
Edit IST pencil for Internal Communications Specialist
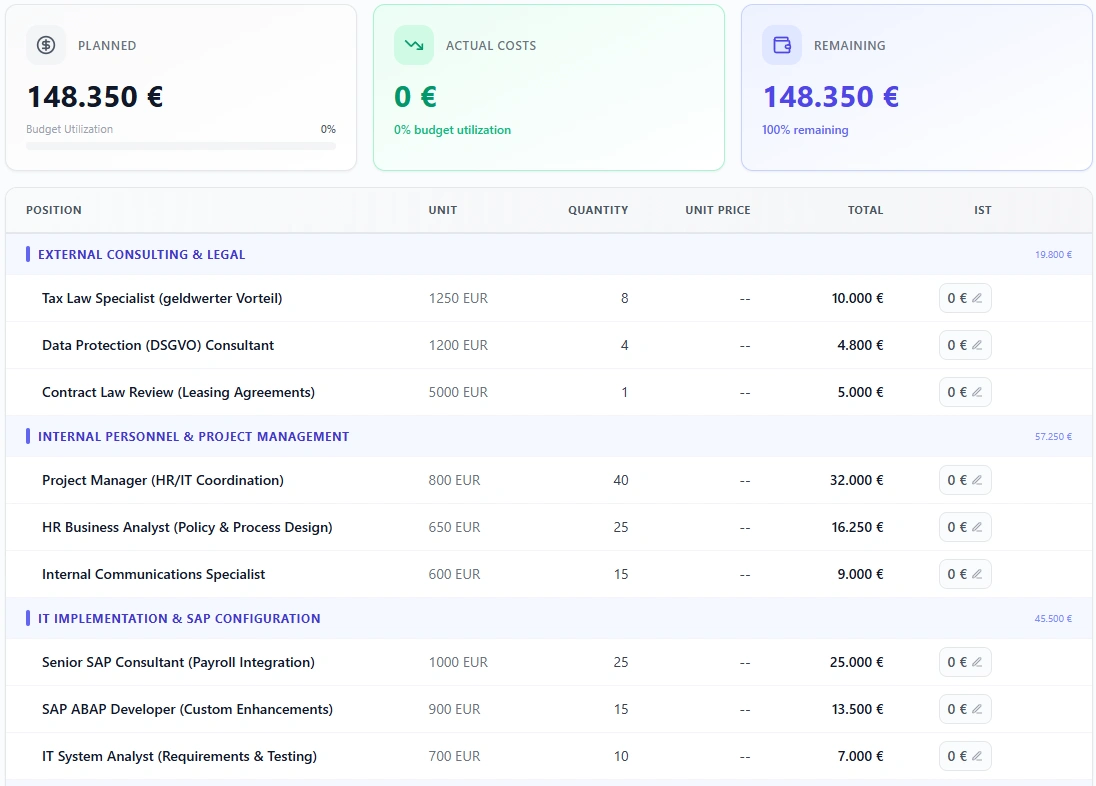[x=977, y=574]
